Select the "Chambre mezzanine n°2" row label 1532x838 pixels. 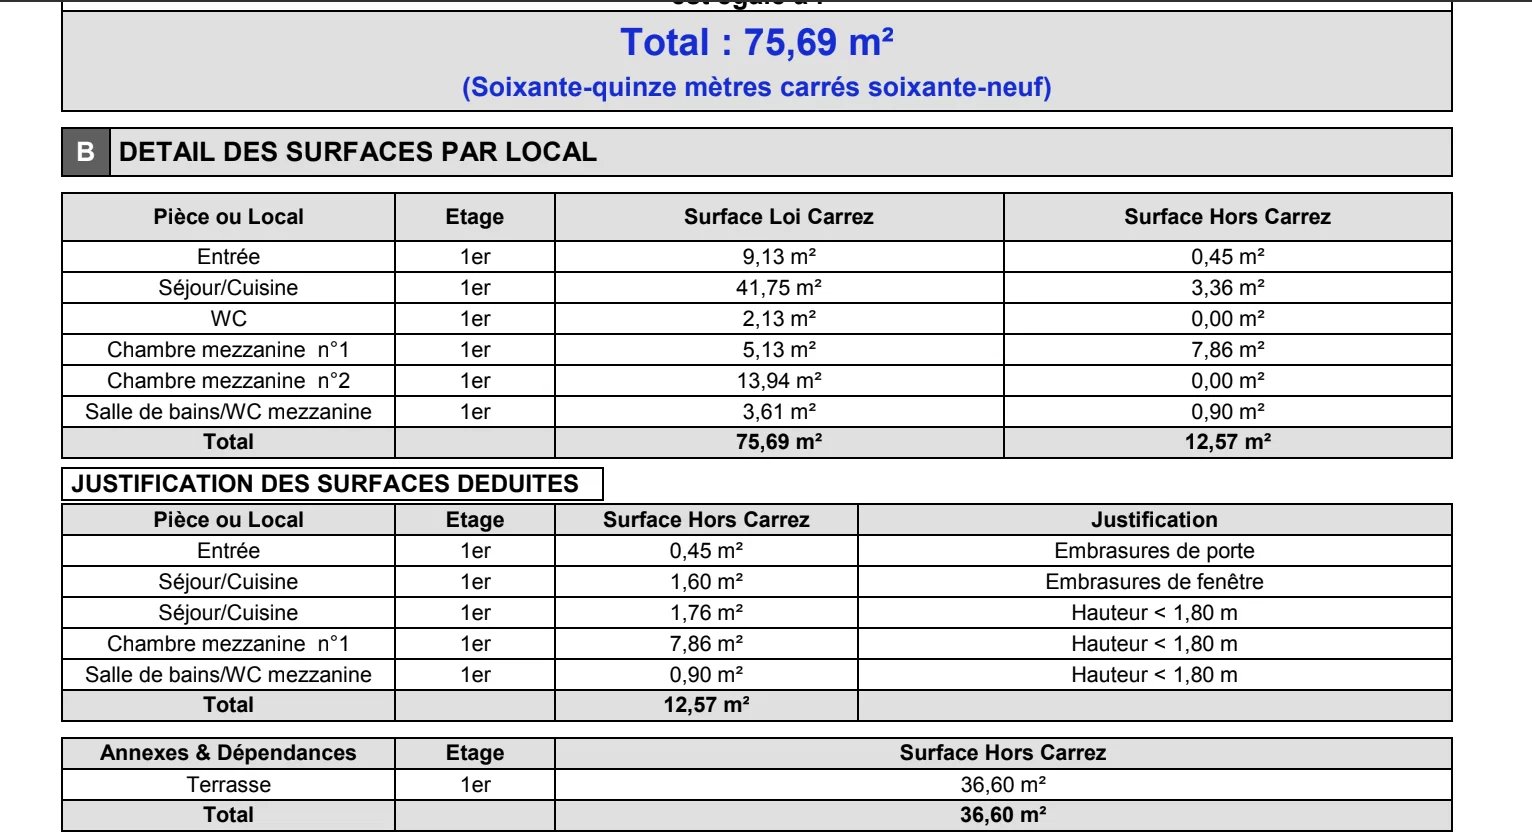pyautogui.click(x=228, y=381)
